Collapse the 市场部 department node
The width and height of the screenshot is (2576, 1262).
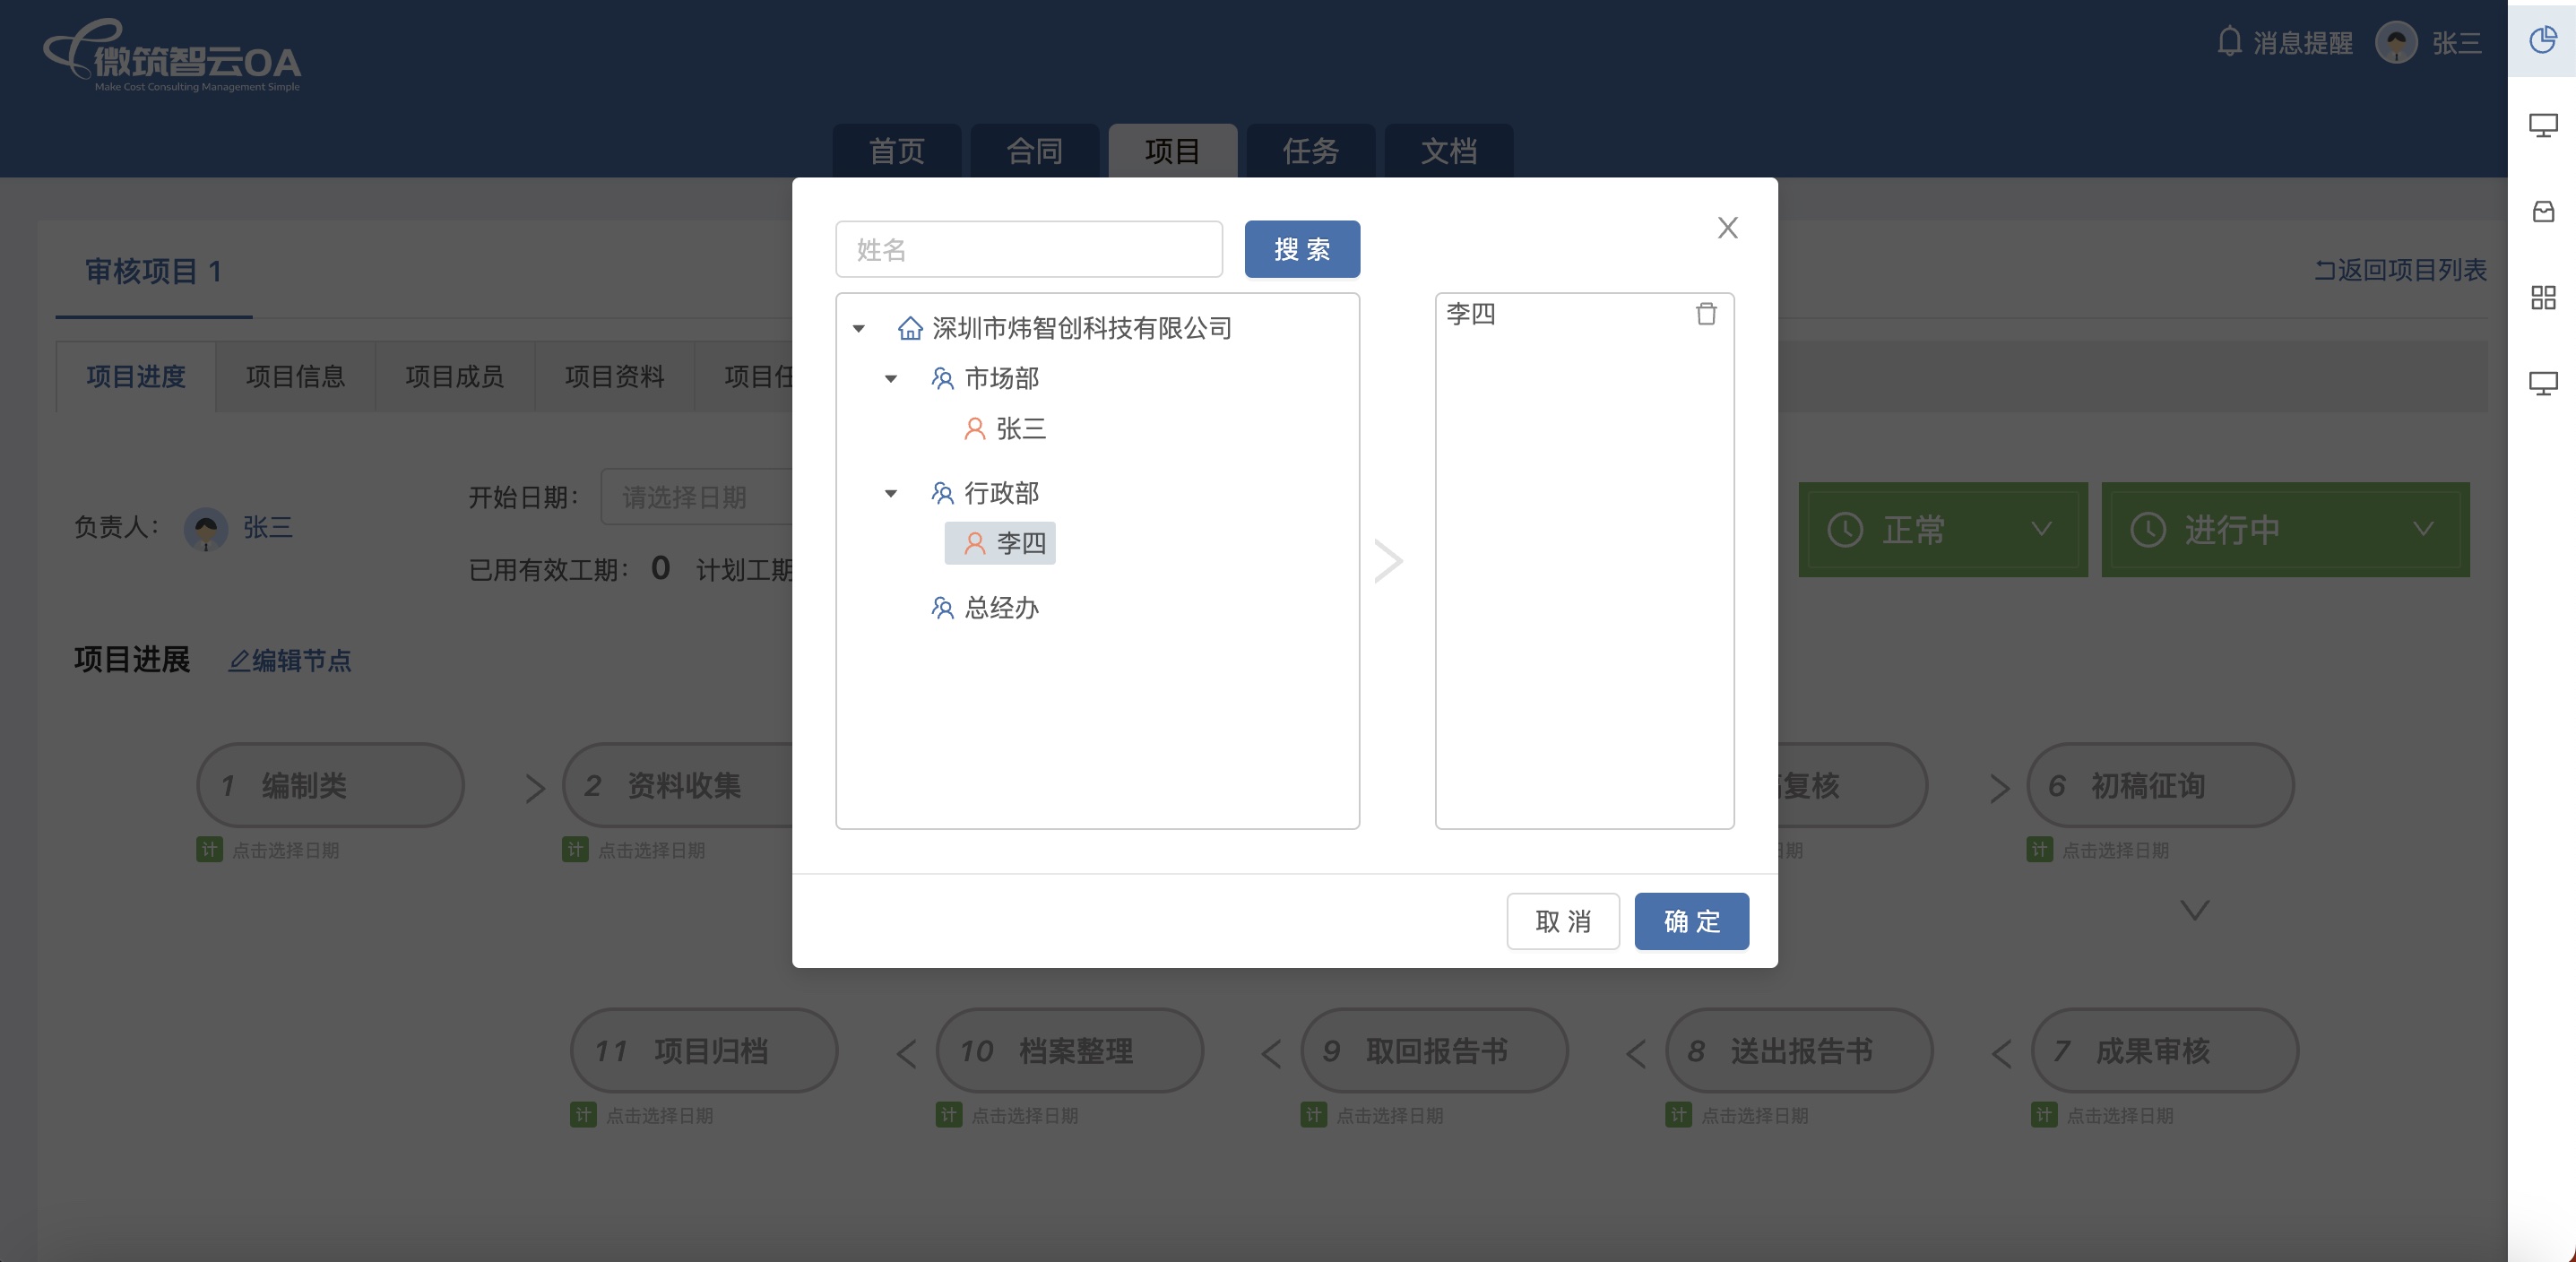pyautogui.click(x=891, y=379)
